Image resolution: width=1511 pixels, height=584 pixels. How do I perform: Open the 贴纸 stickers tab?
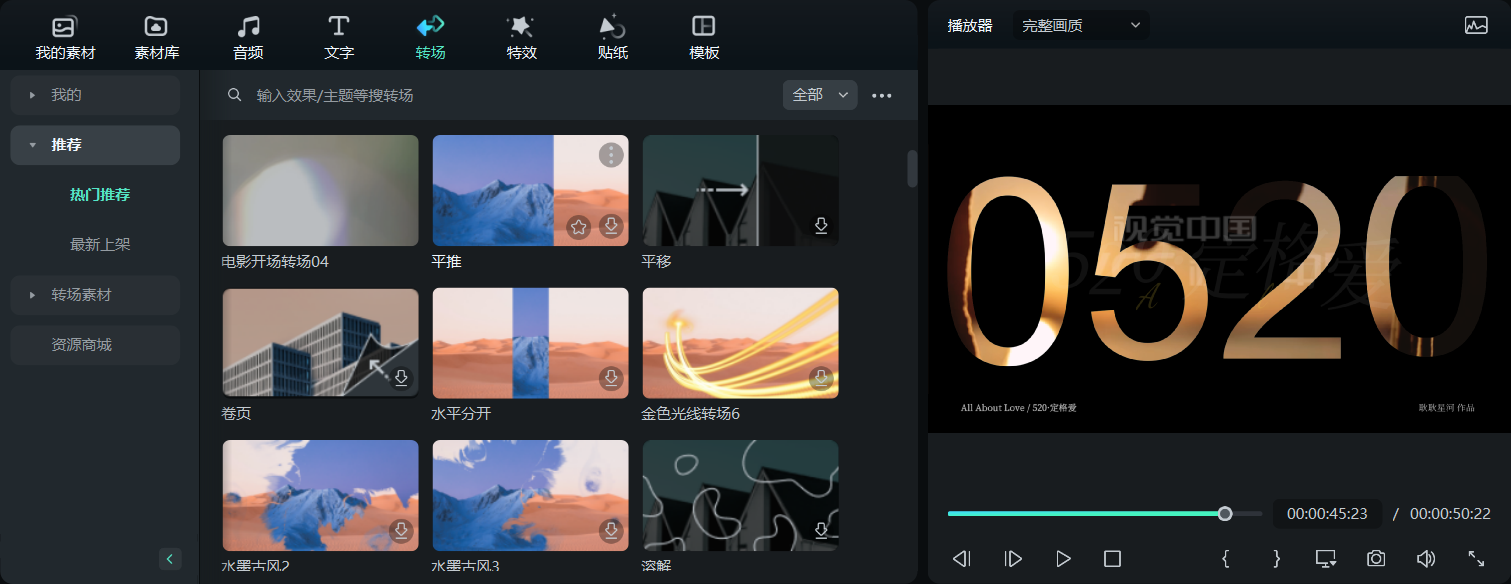pos(612,39)
